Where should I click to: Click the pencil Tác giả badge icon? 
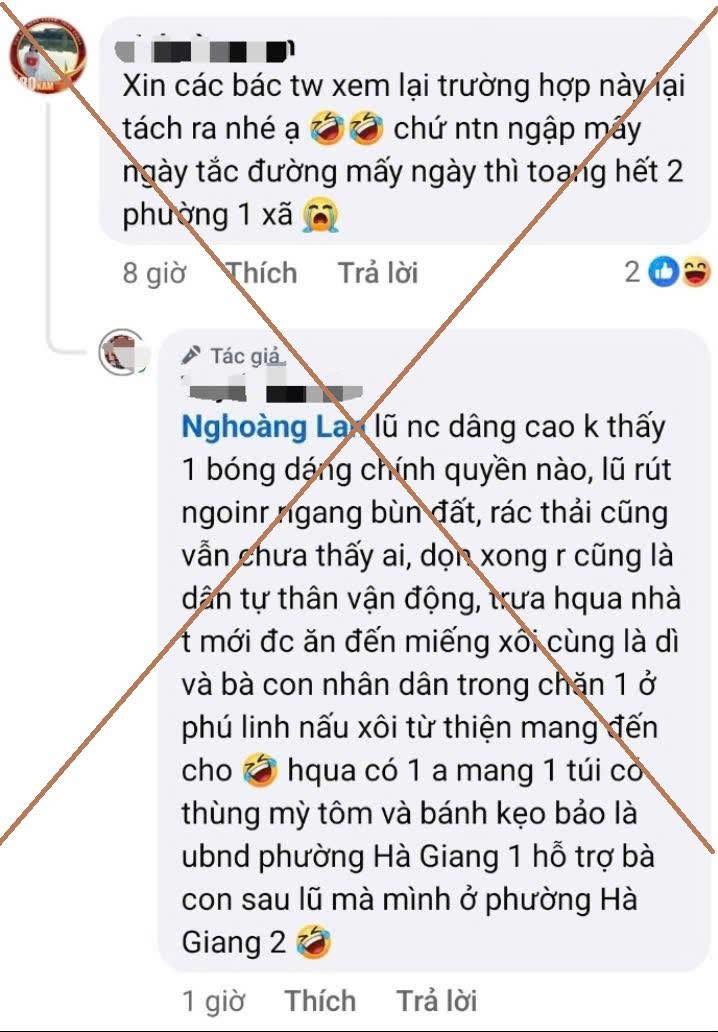tap(191, 355)
